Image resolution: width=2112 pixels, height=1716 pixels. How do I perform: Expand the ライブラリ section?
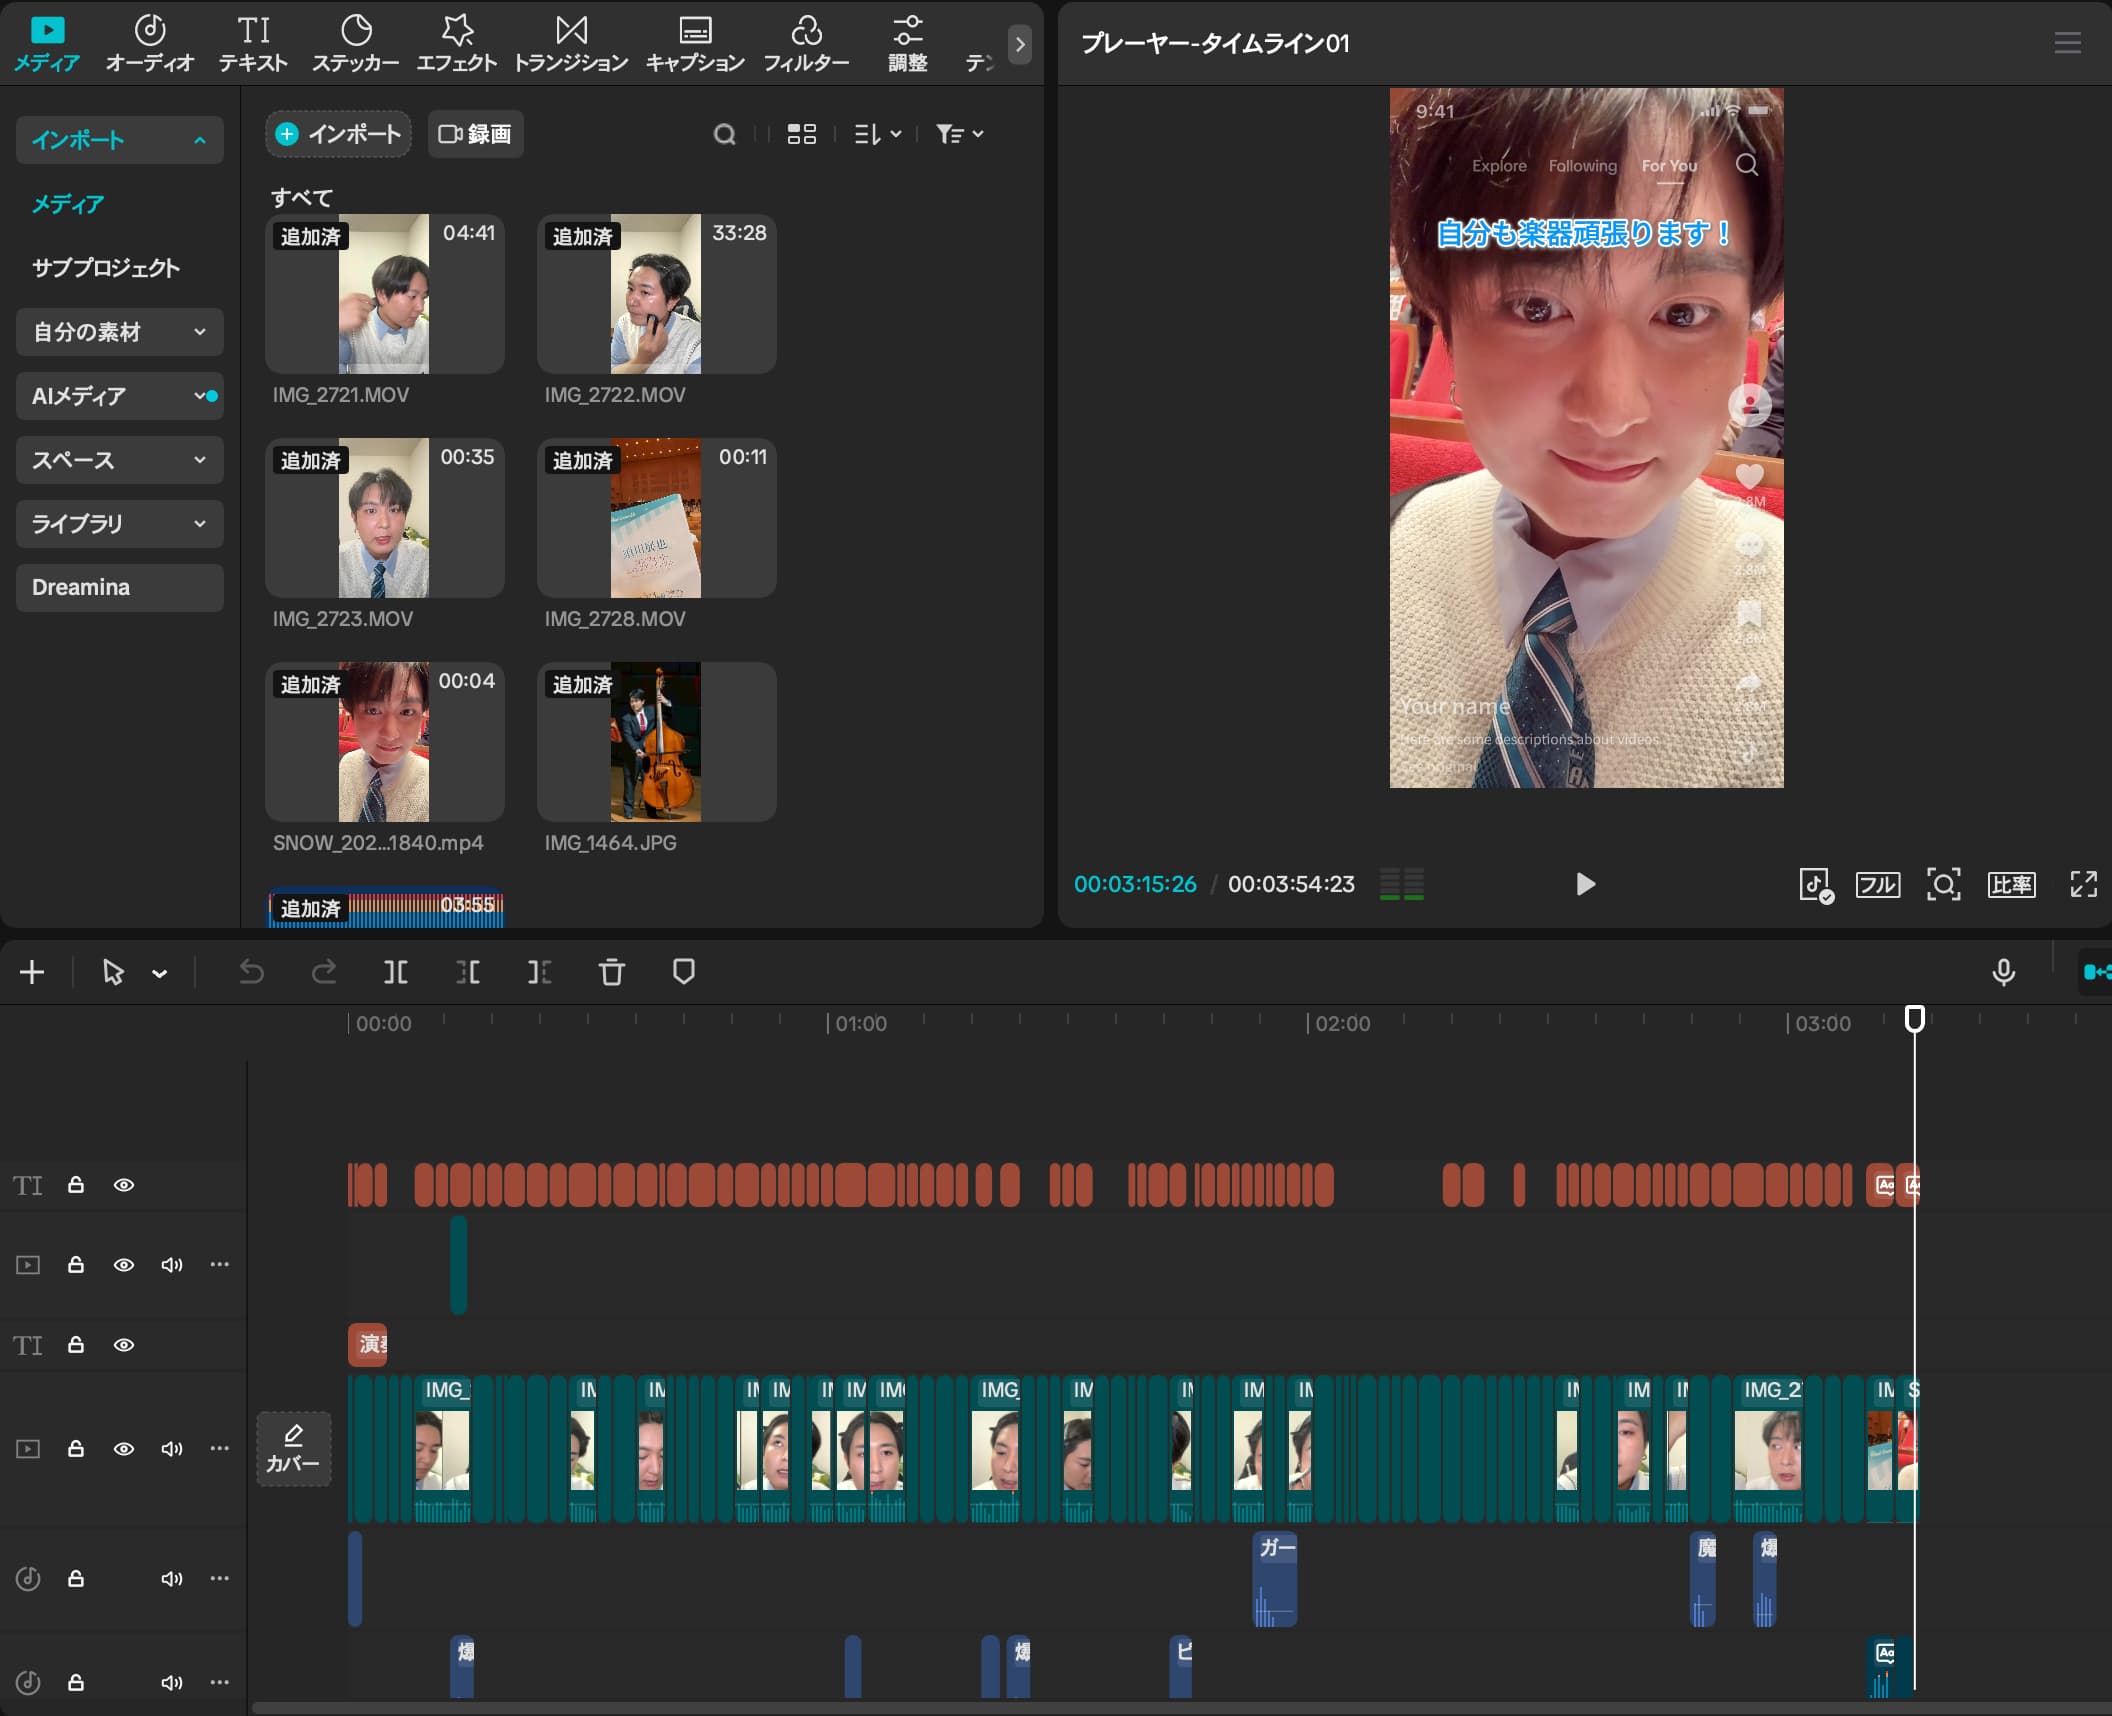pos(119,524)
